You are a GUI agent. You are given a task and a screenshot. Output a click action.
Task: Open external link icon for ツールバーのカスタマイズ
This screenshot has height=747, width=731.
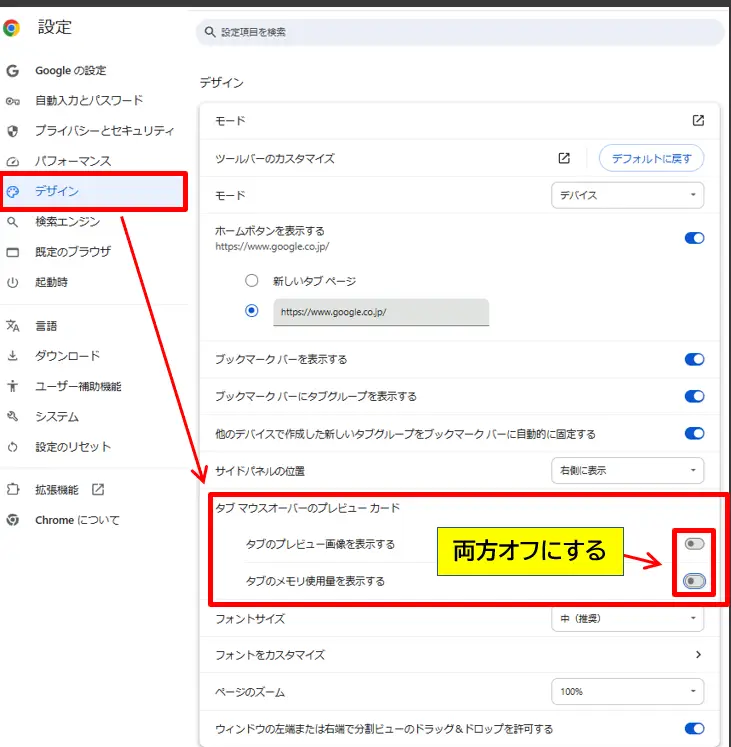tap(564, 158)
